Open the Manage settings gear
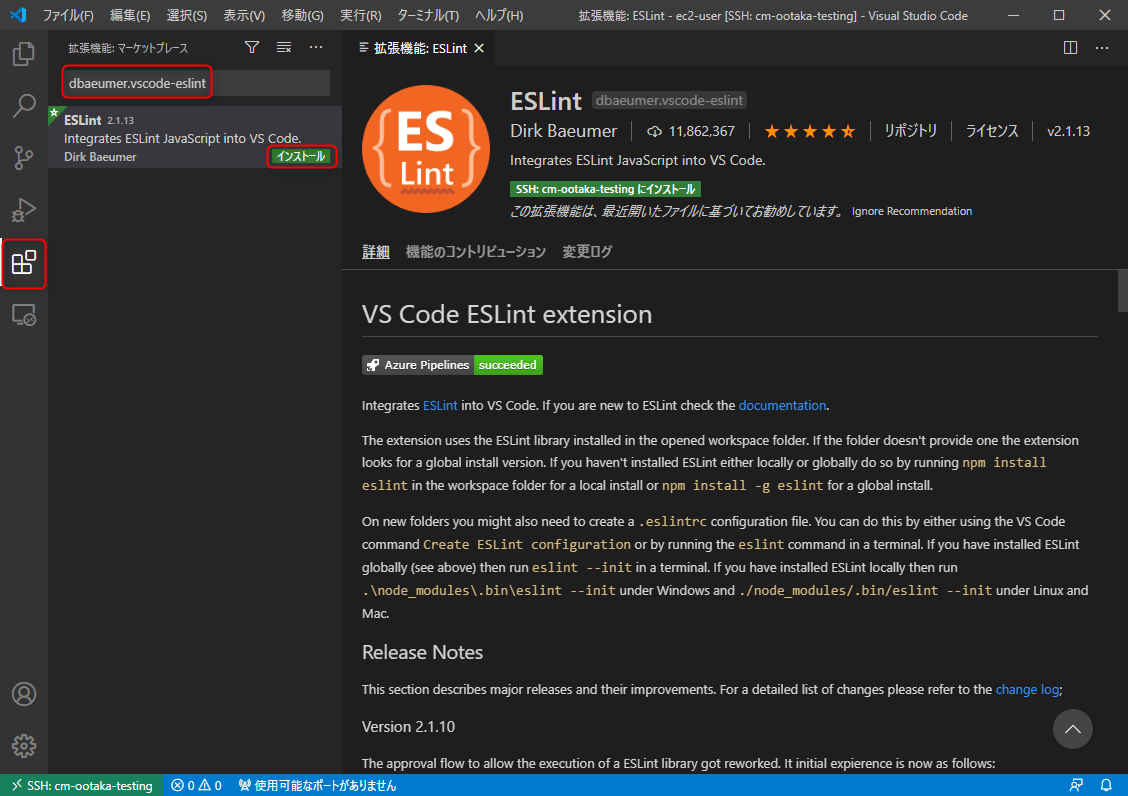 pos(24,745)
